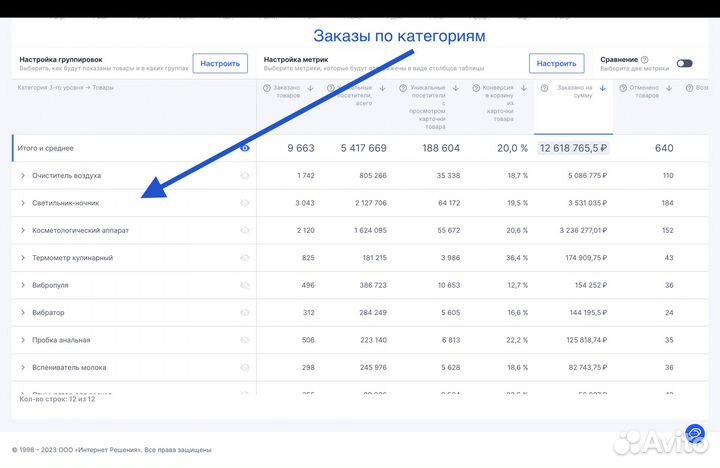The height and width of the screenshot is (468, 720).
Task: Click the 10 653 card views cell
Action: coord(449,285)
